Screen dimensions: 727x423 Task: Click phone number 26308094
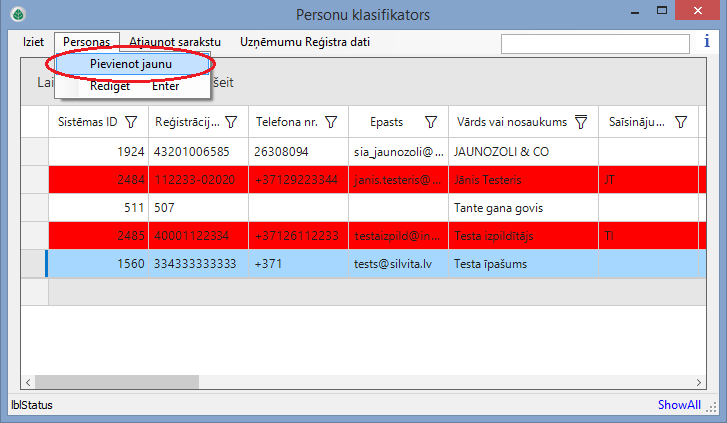[299, 152]
